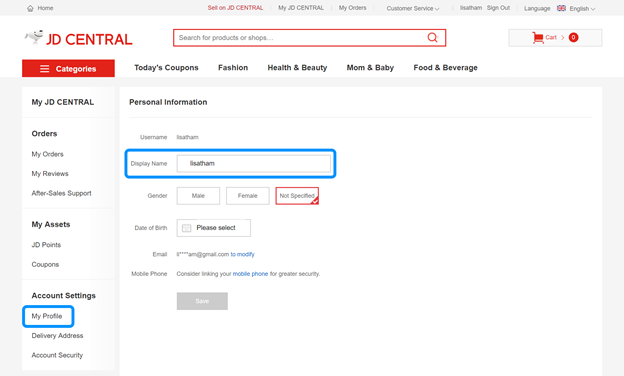Click the Home link text
Image resolution: width=624 pixels, height=376 pixels.
coord(45,8)
